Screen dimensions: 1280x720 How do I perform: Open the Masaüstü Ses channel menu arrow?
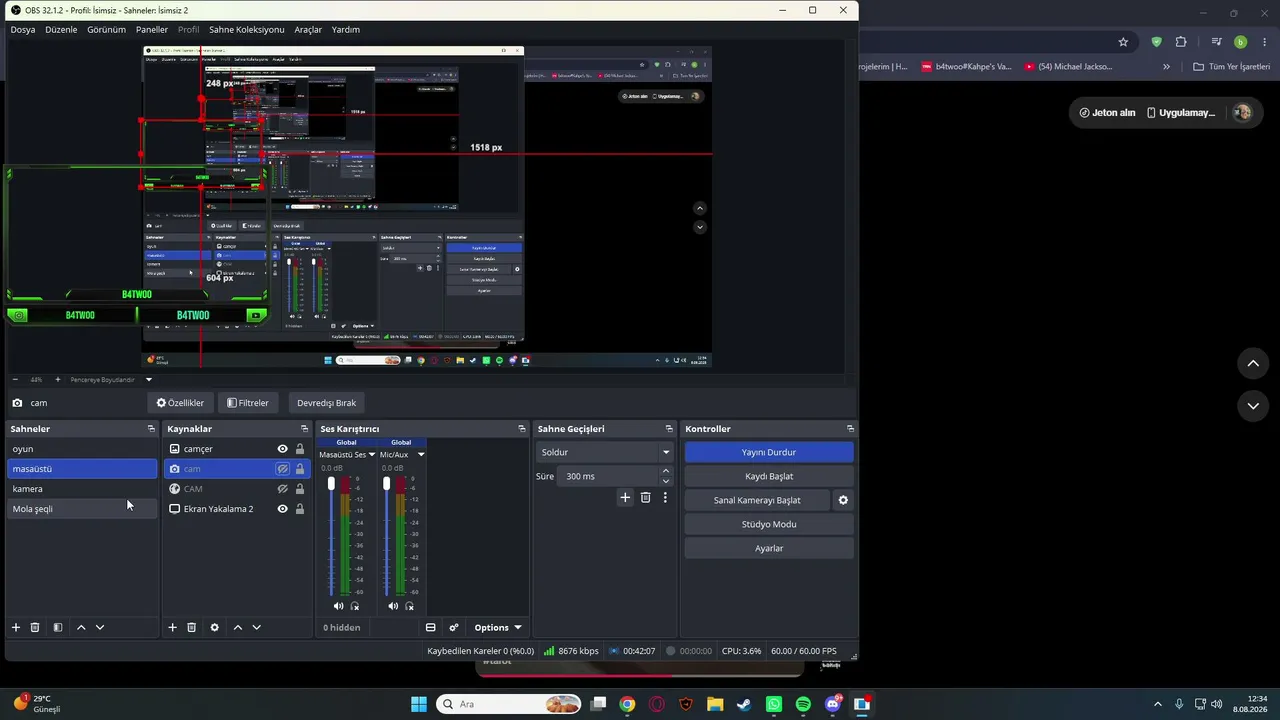(x=372, y=455)
